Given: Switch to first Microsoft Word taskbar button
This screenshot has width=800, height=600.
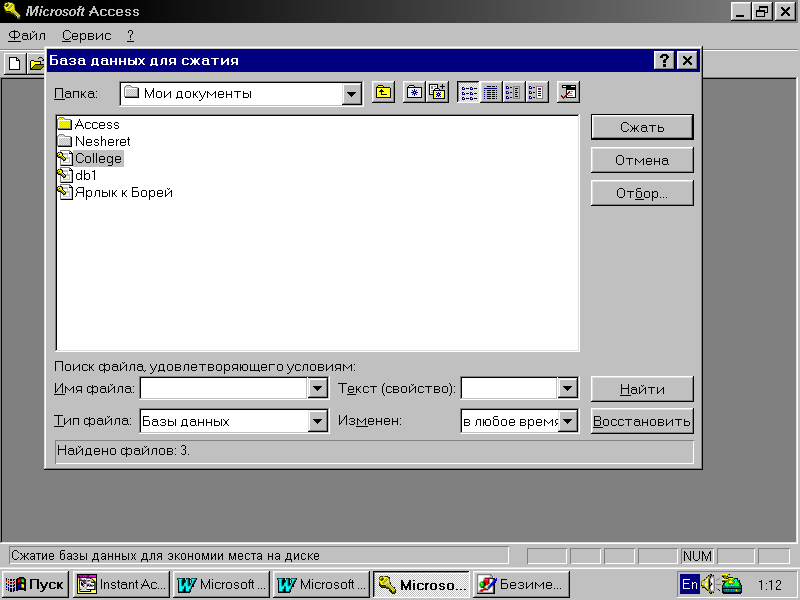Looking at the screenshot, I should pyautogui.click(x=221, y=584).
